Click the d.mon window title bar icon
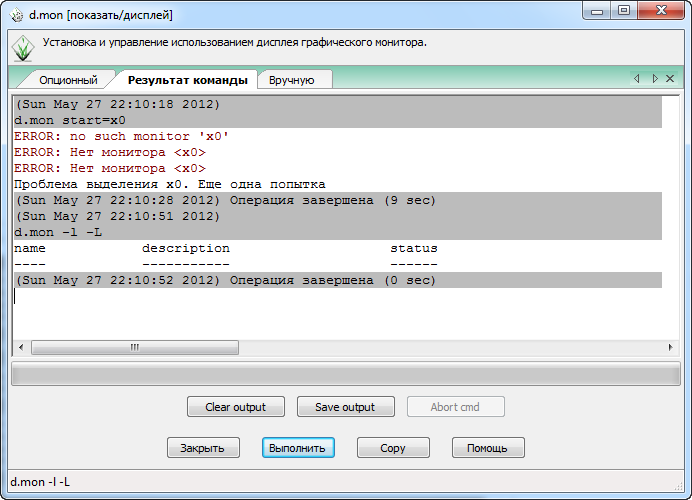 tap(16, 15)
